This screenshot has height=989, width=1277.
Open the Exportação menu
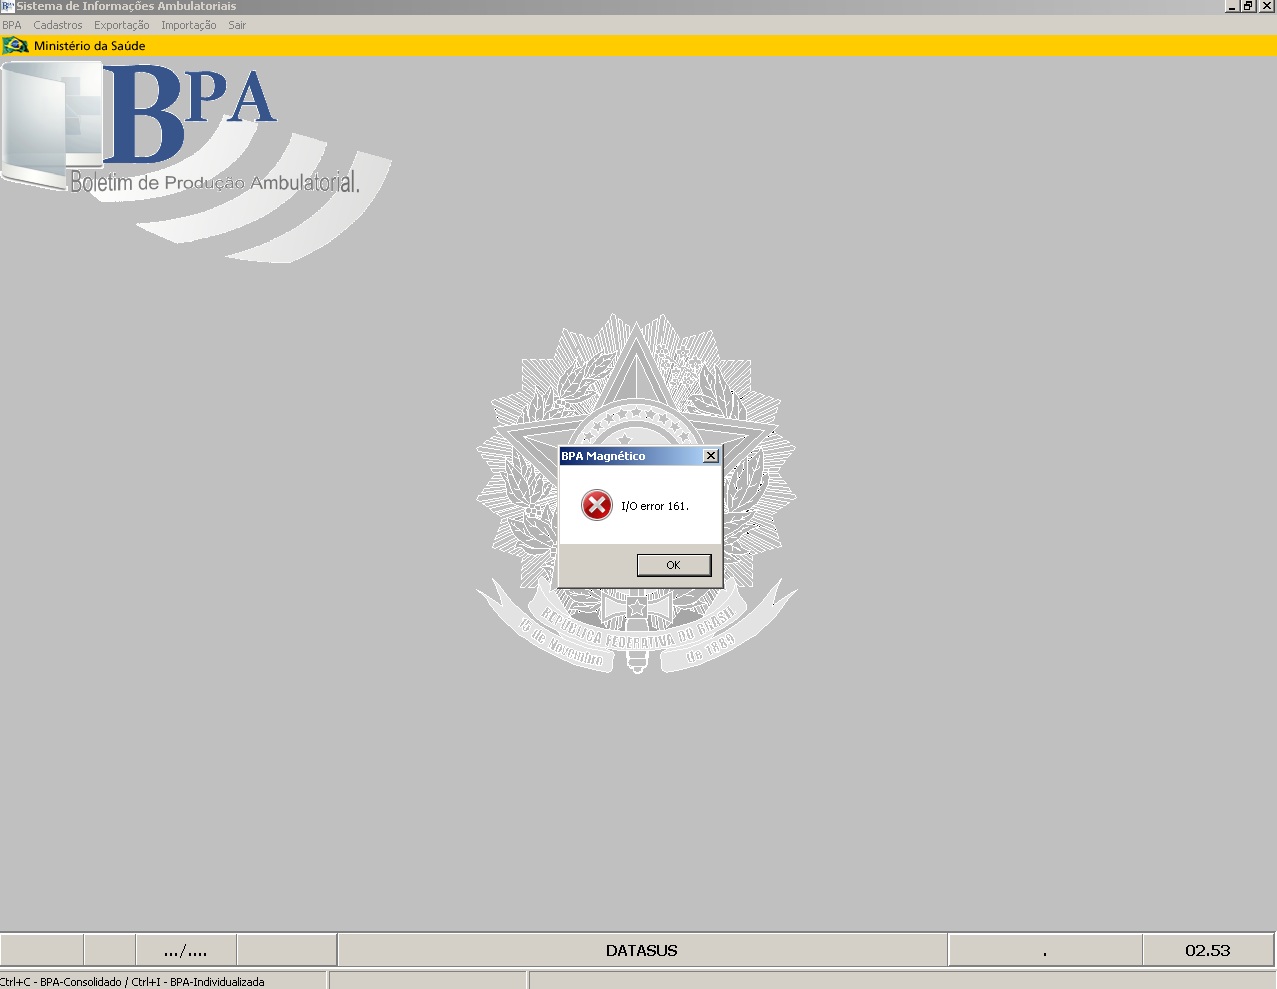point(122,25)
